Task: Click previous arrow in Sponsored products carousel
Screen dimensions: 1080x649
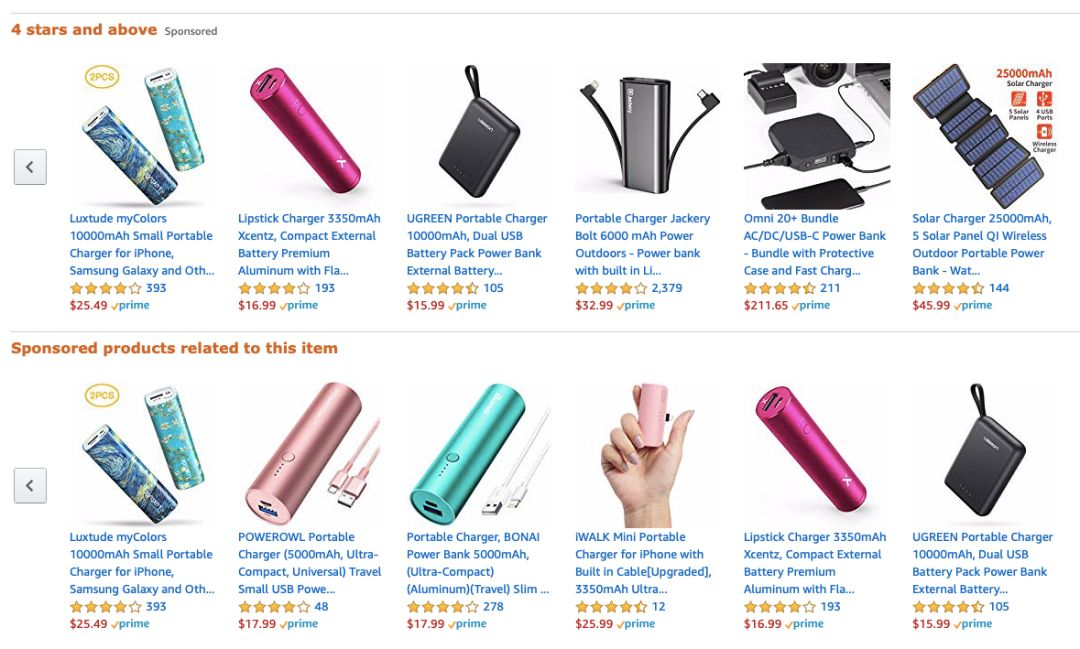Action: pos(30,486)
